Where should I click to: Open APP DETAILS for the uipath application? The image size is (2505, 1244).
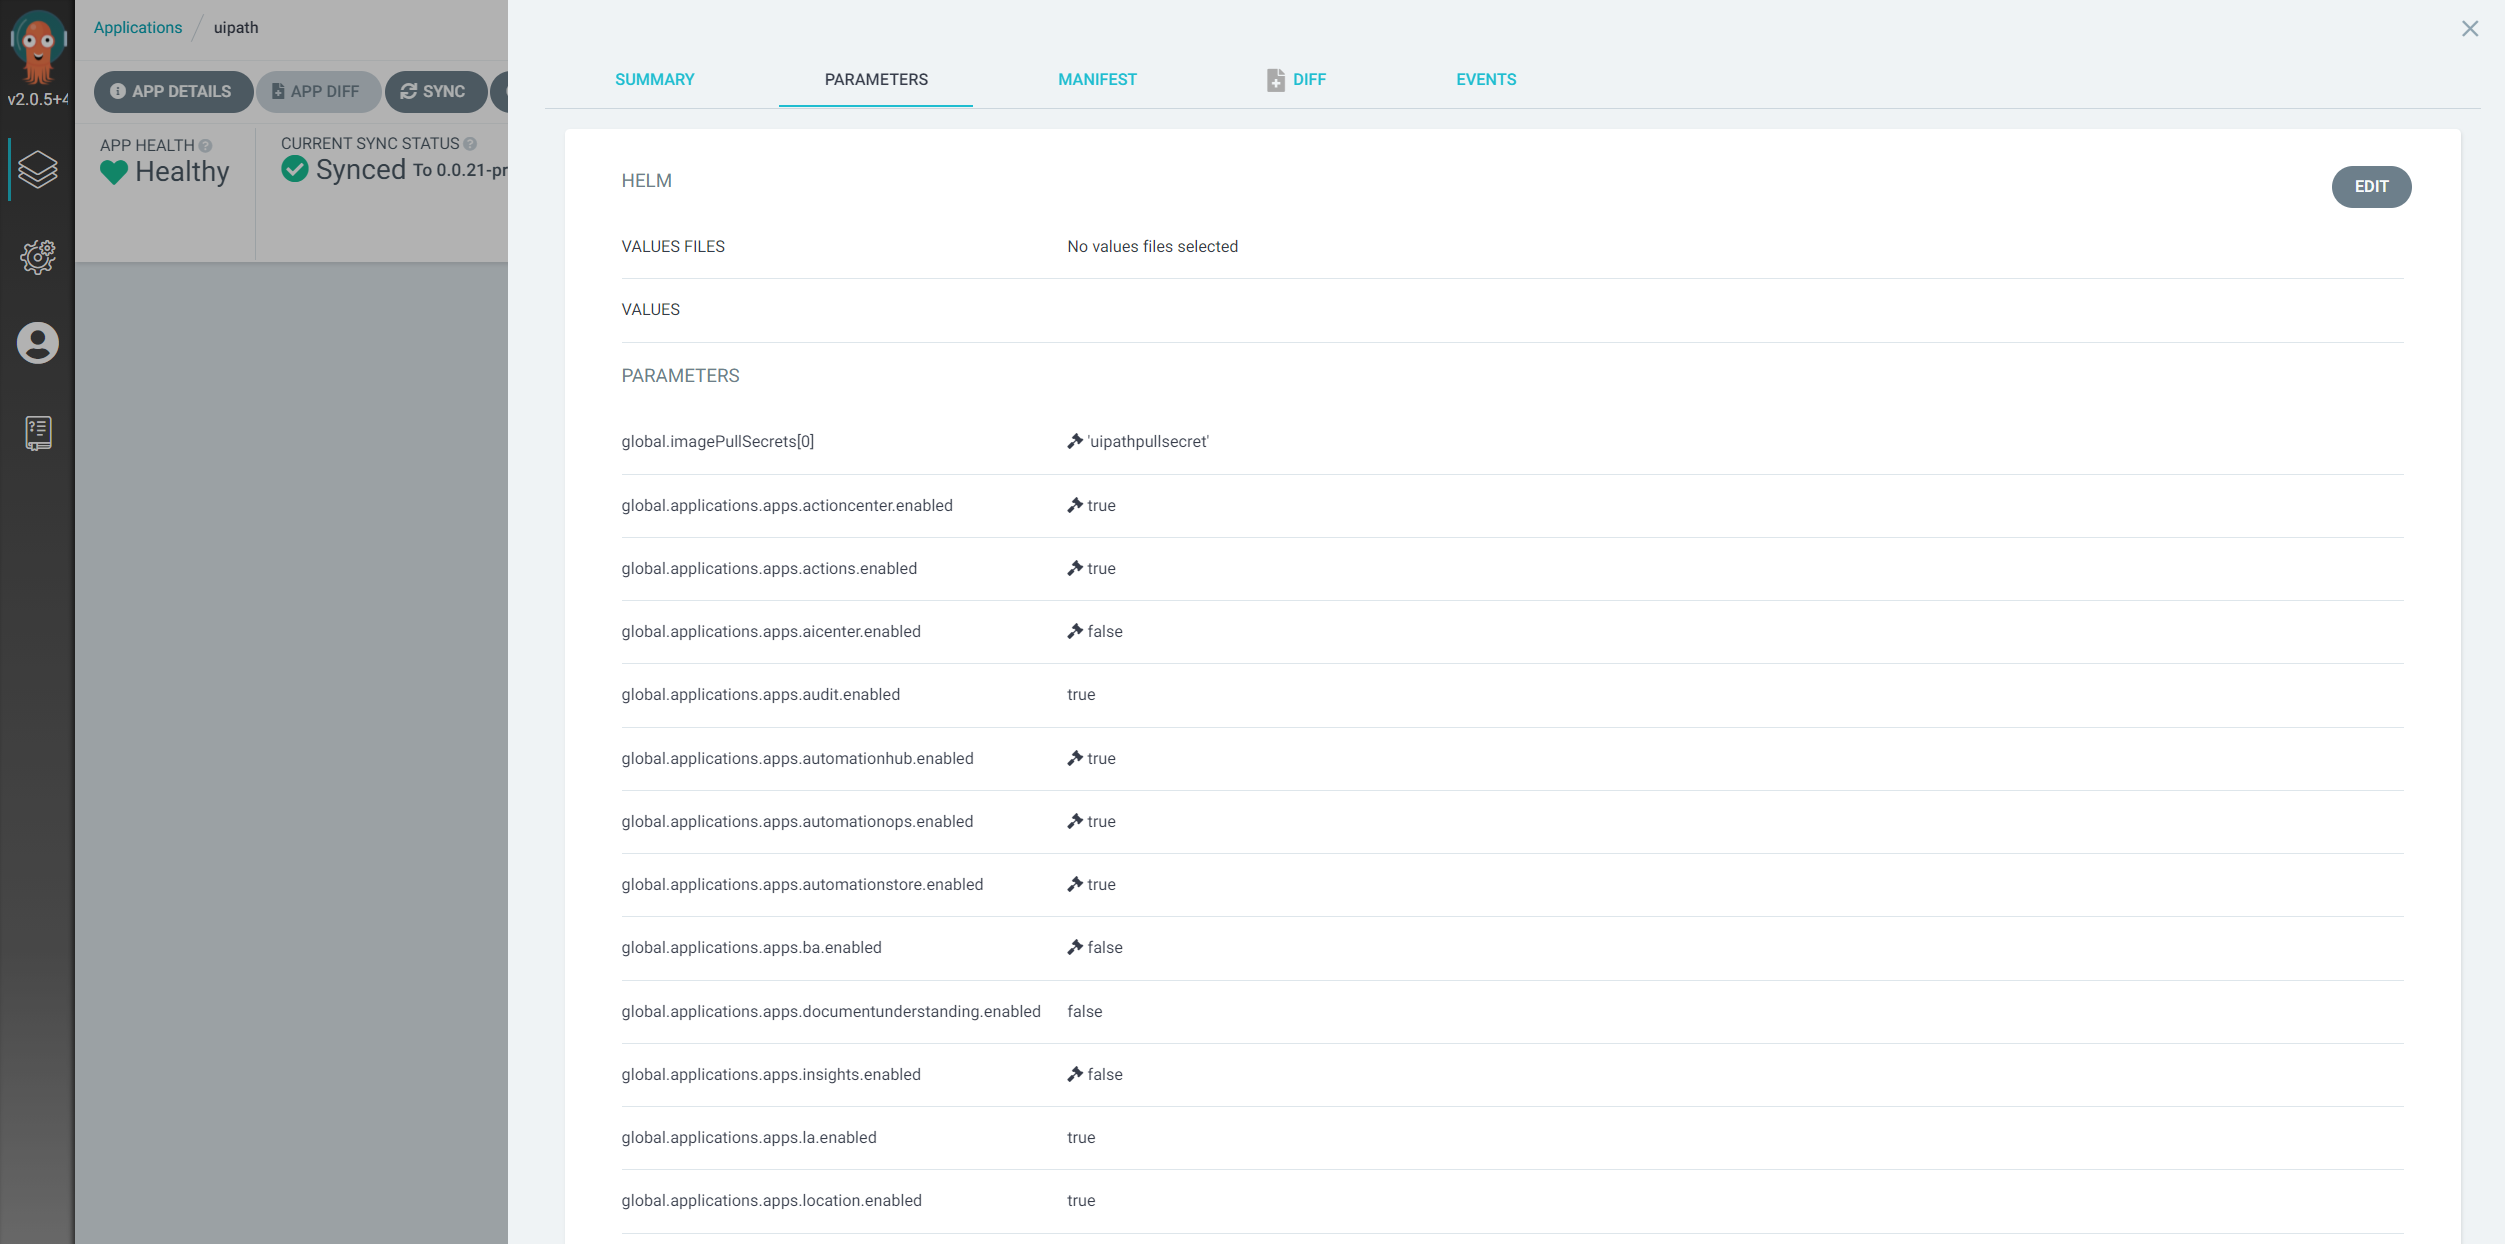[172, 91]
